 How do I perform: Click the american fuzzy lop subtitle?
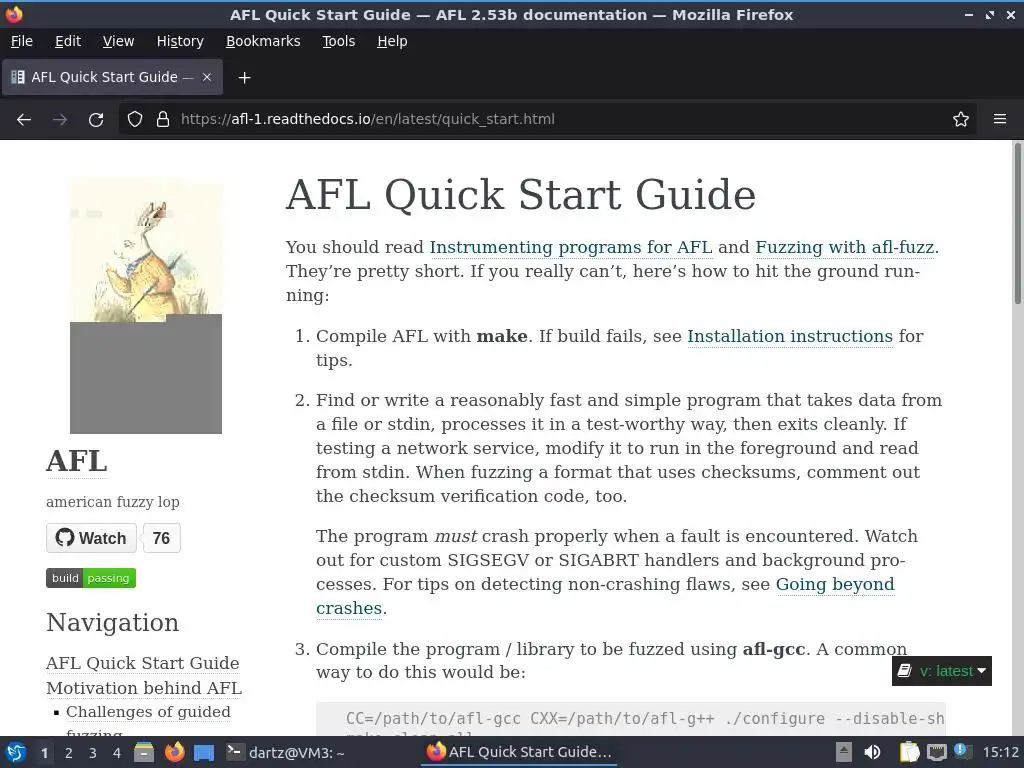click(112, 502)
